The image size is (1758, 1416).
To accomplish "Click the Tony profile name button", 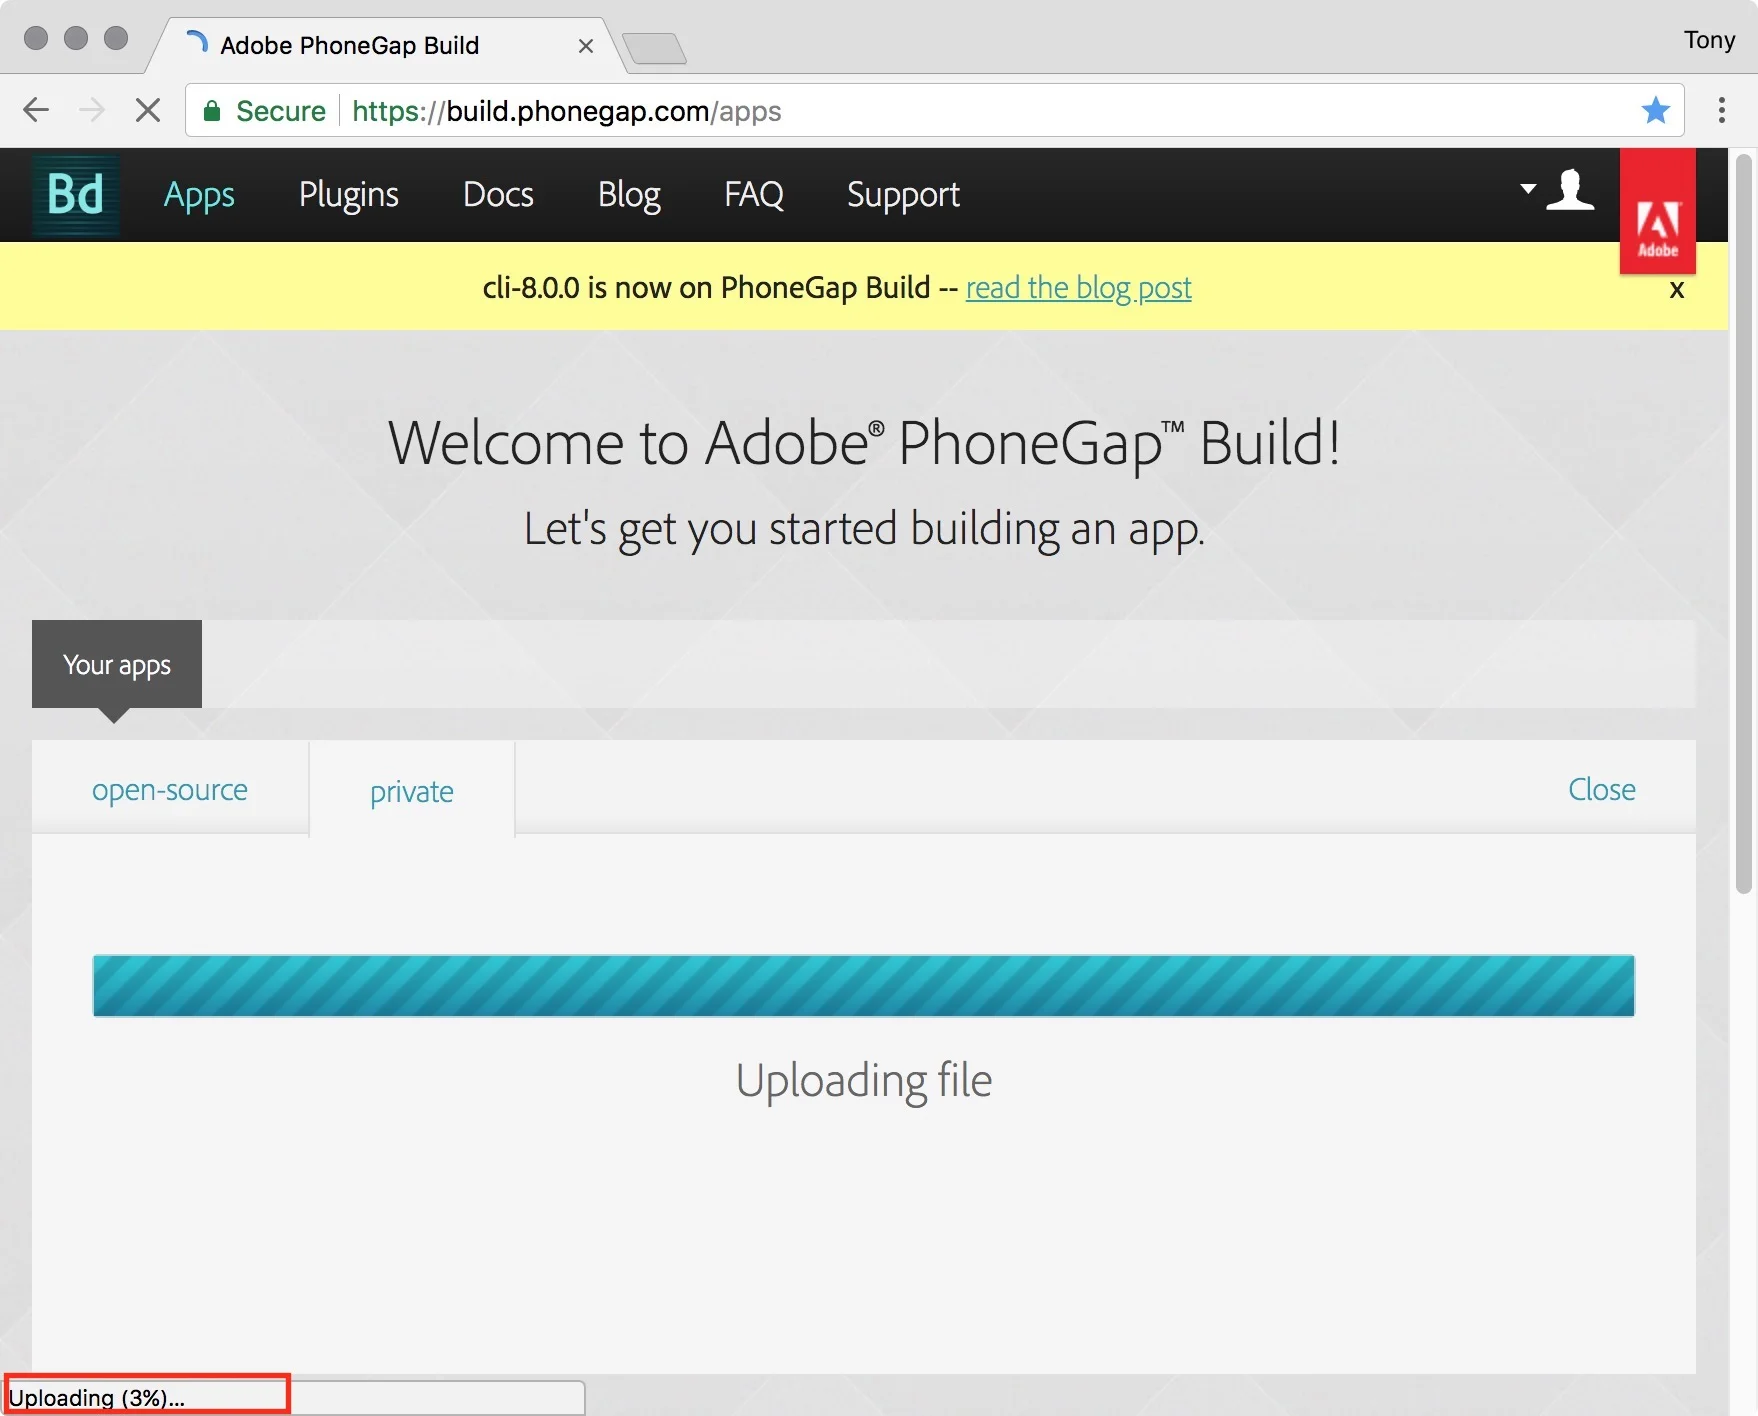I will [x=1709, y=40].
